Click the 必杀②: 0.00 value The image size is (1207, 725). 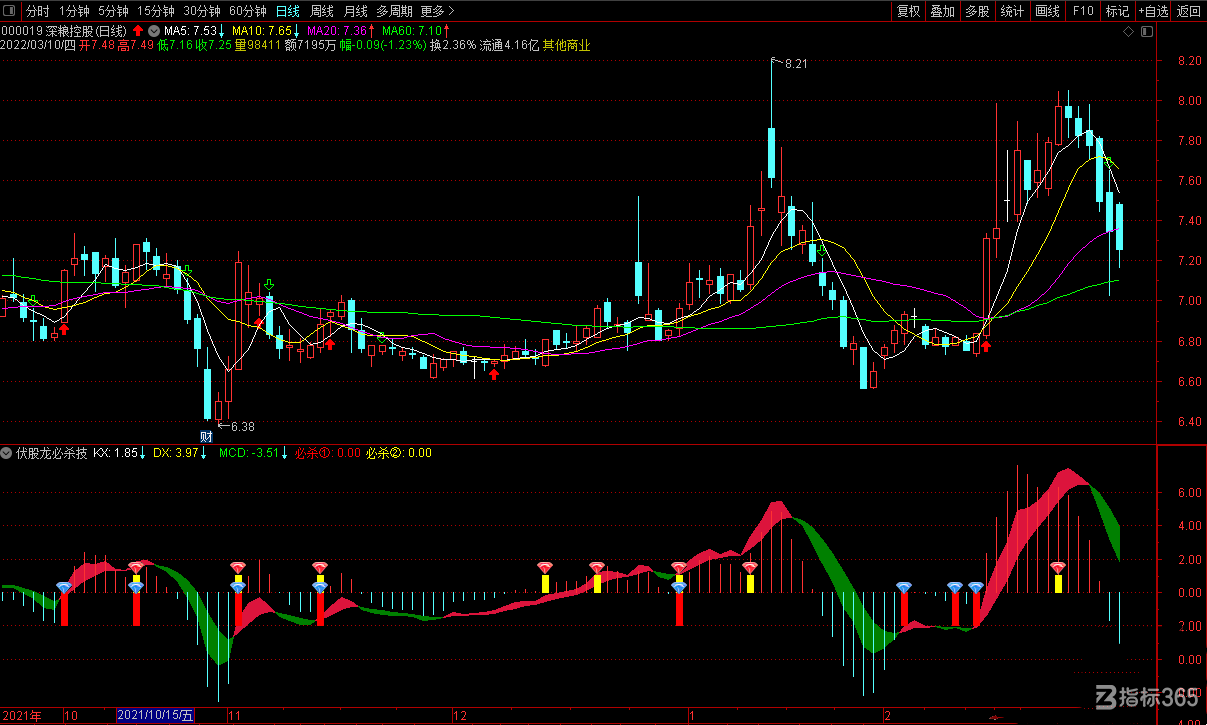[x=399, y=453]
